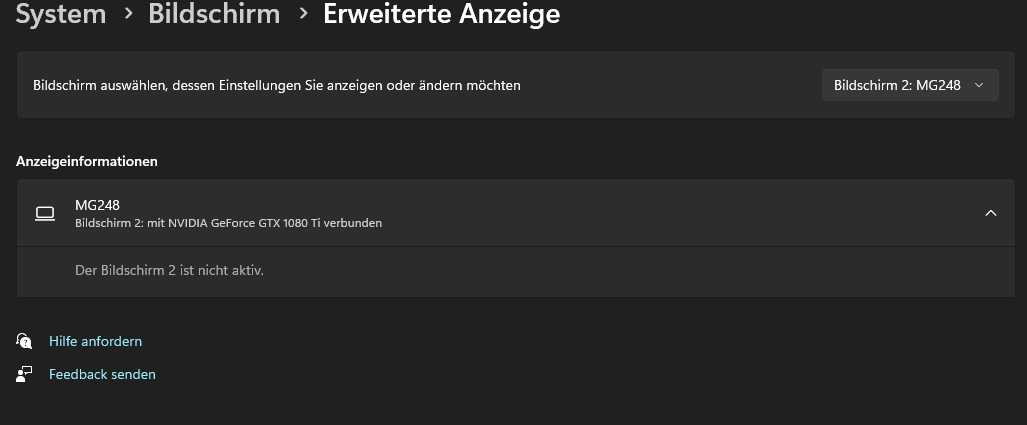Click the Anzeigeinformationen section heading
The height and width of the screenshot is (425, 1027).
click(87, 161)
